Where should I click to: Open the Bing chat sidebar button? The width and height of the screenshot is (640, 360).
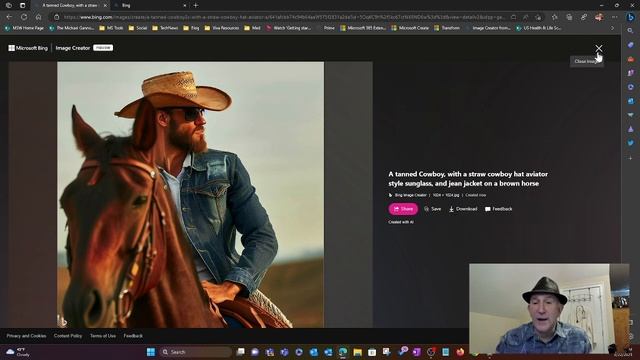pos(631,17)
